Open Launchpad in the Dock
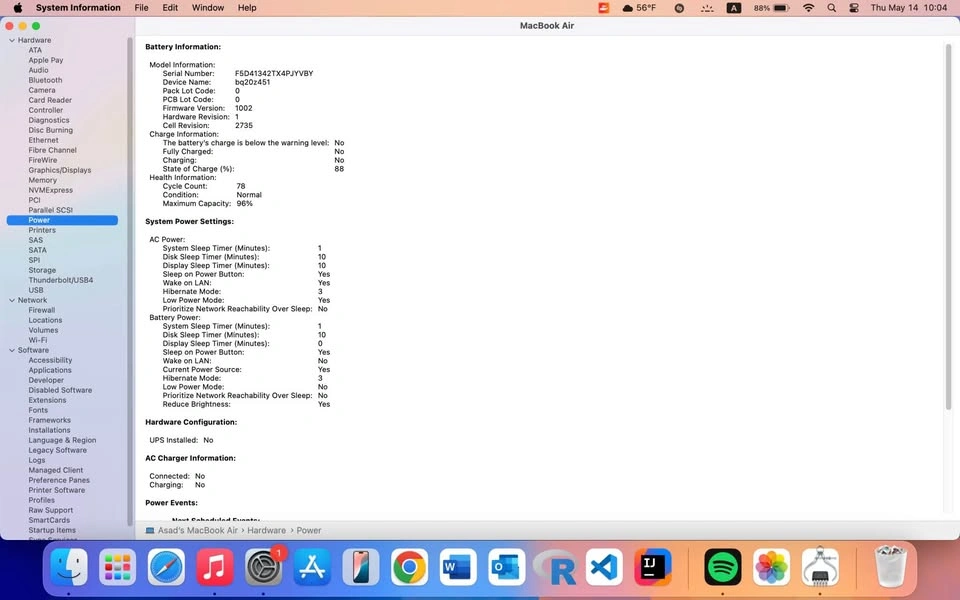 [x=117, y=567]
